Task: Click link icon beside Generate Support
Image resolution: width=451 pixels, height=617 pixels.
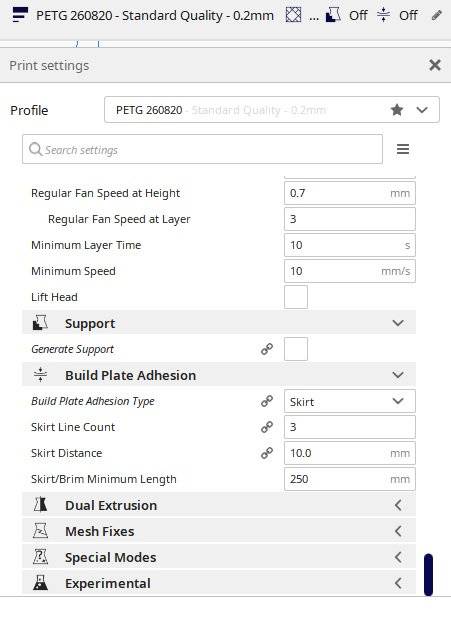Action: 267,349
